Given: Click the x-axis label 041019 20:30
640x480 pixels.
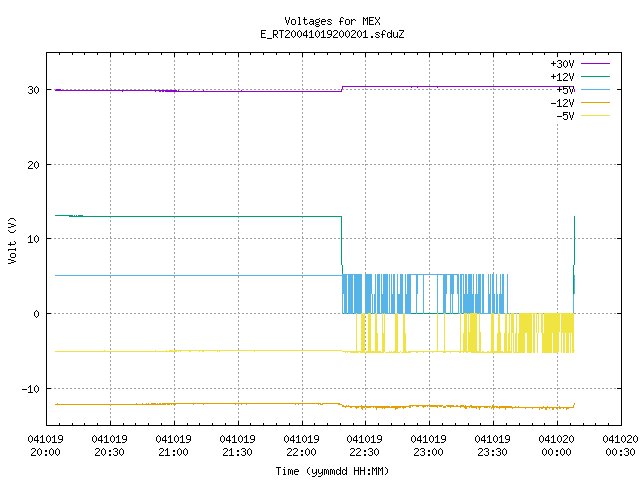Looking at the screenshot, I should (x=109, y=446).
